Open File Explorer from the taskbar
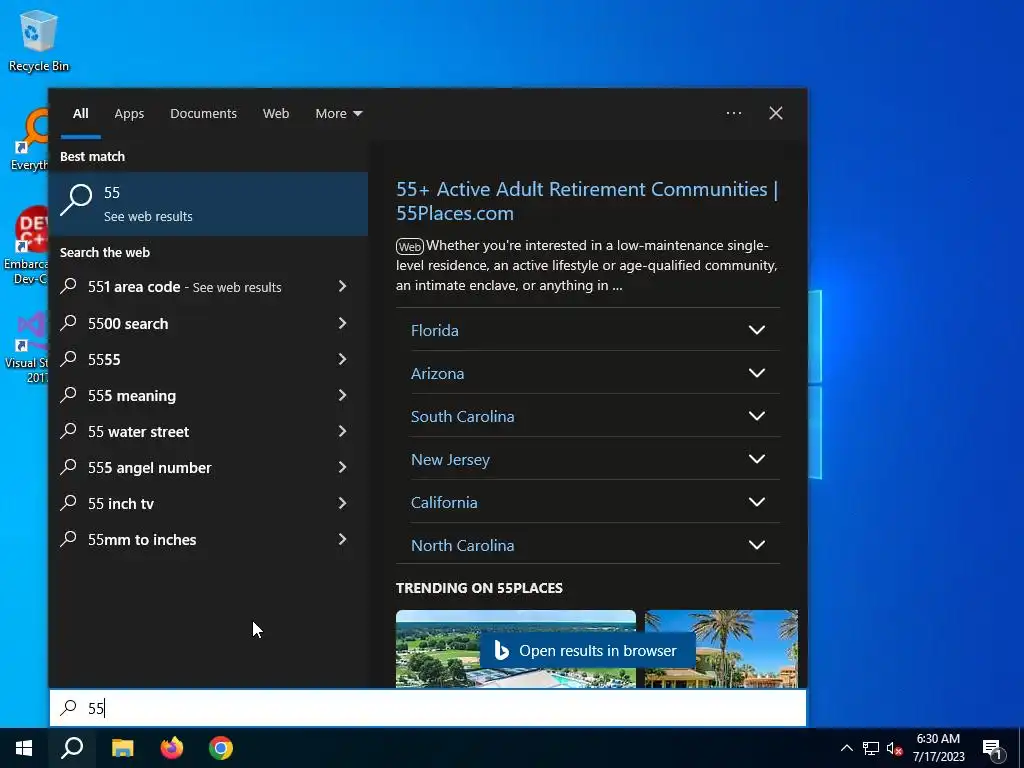The width and height of the screenshot is (1024, 768). pos(122,748)
